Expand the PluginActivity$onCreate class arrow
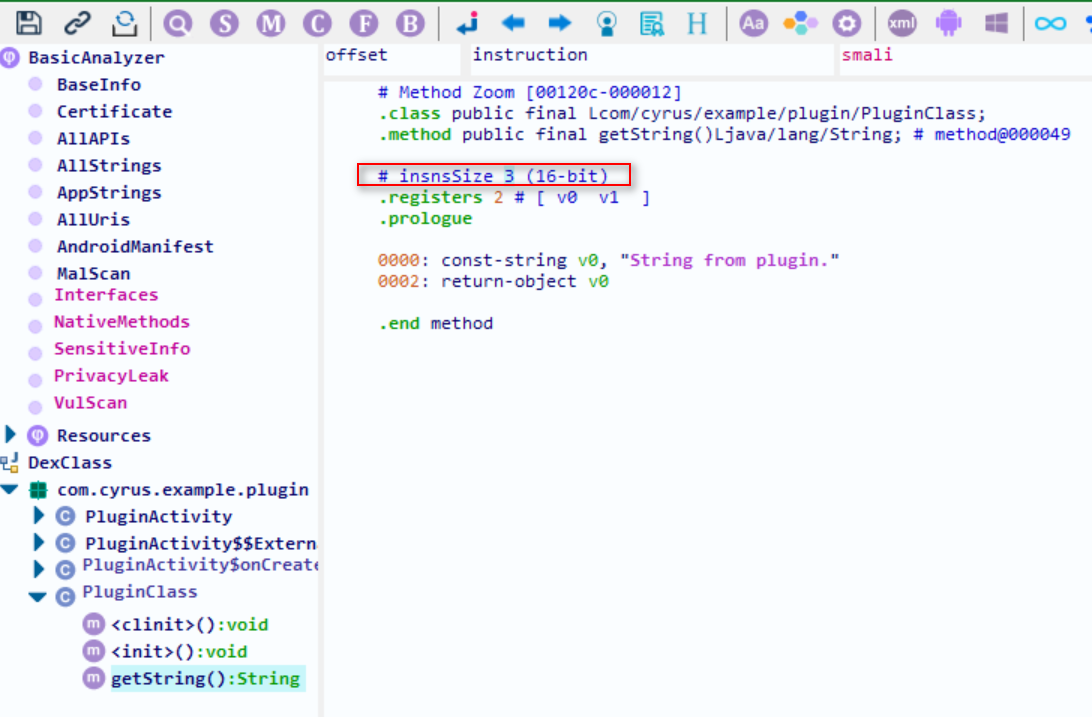The height and width of the screenshot is (717, 1092). pyautogui.click(x=39, y=569)
